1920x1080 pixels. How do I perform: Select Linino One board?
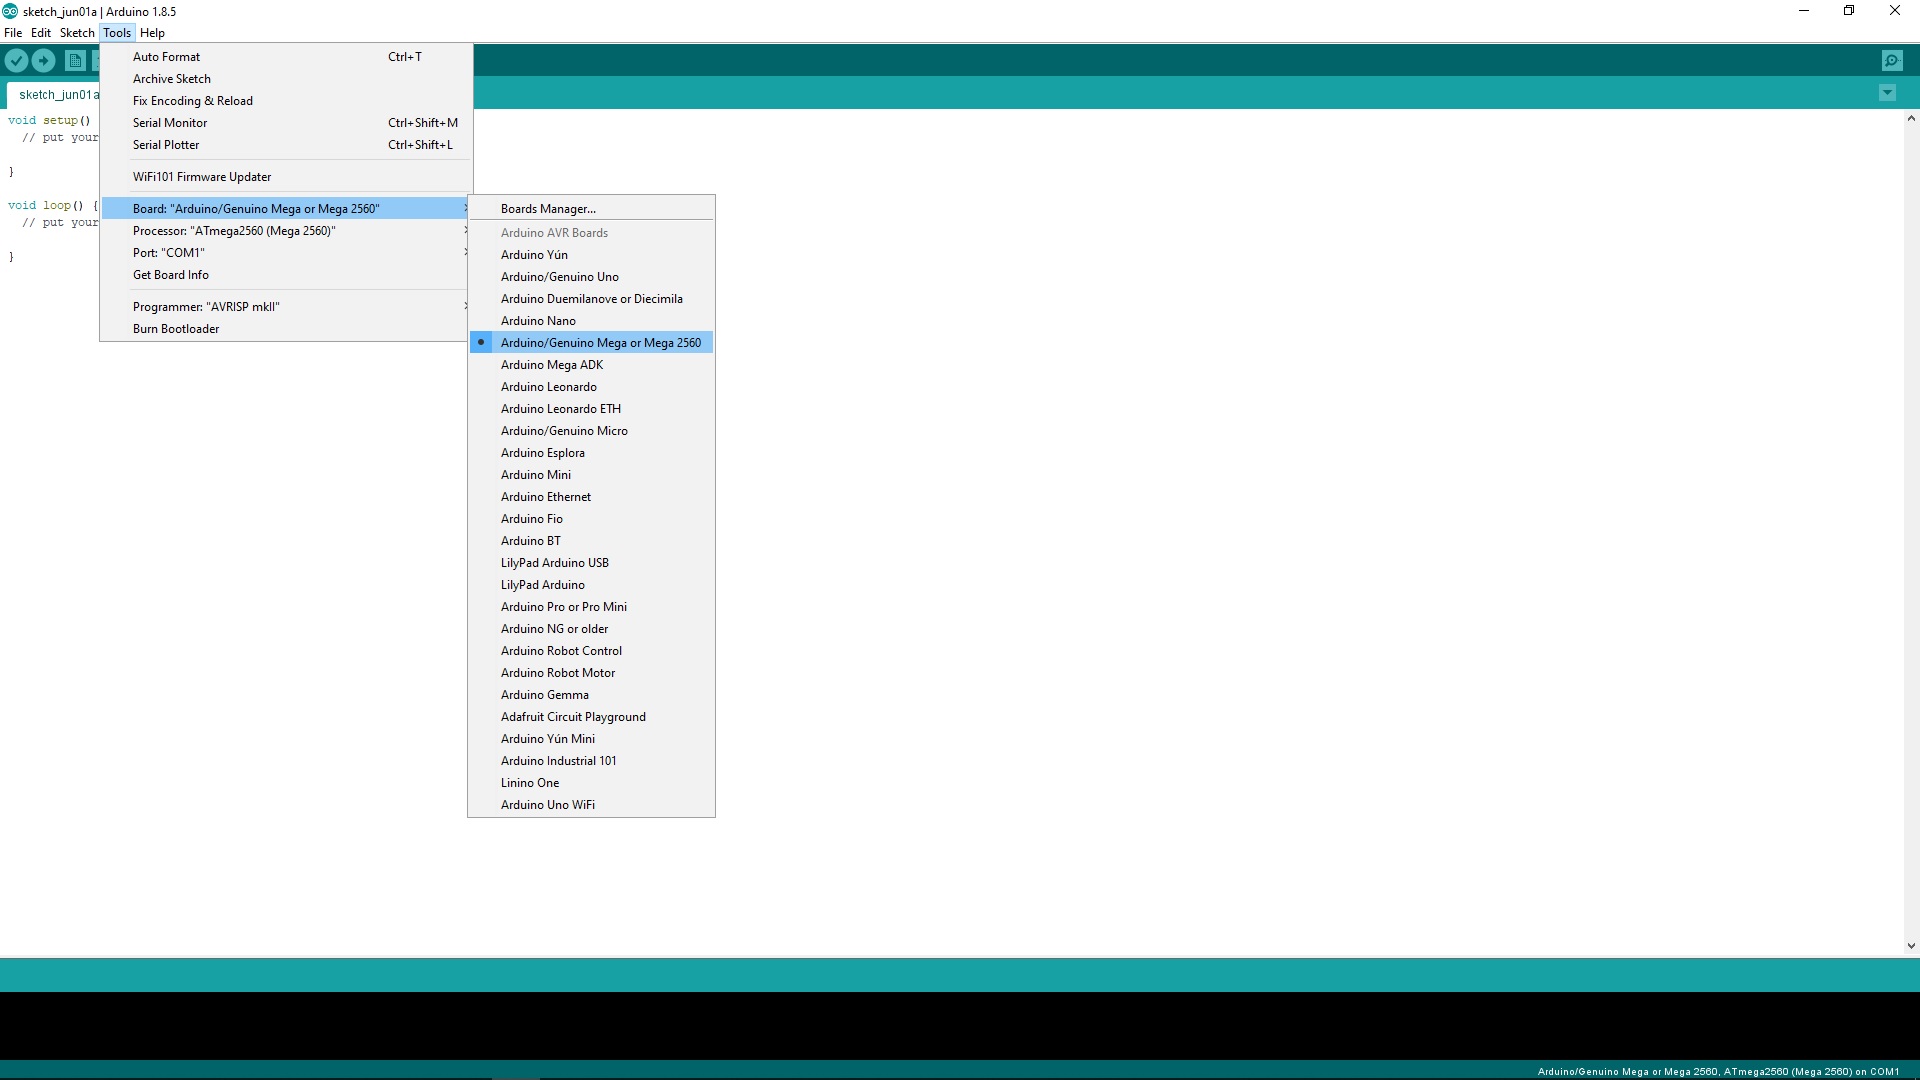pos(591,783)
